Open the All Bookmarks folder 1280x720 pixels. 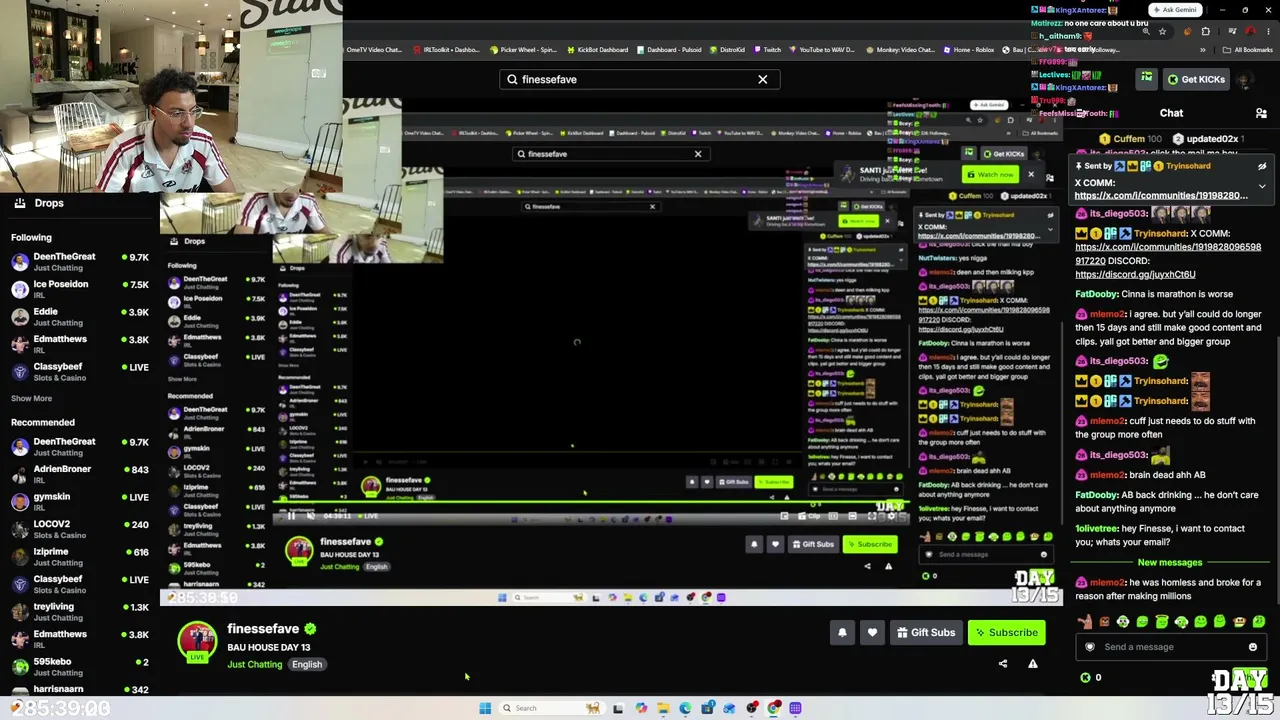pos(1247,50)
